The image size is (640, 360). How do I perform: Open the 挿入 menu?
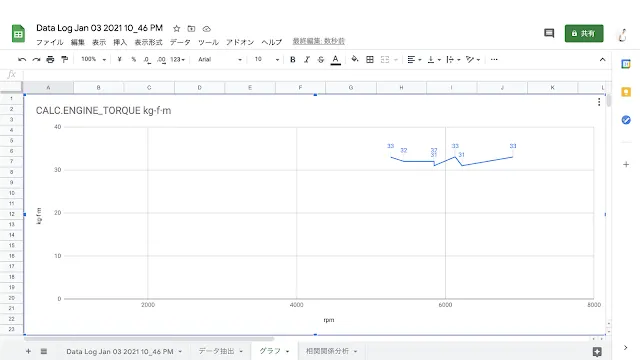120,42
